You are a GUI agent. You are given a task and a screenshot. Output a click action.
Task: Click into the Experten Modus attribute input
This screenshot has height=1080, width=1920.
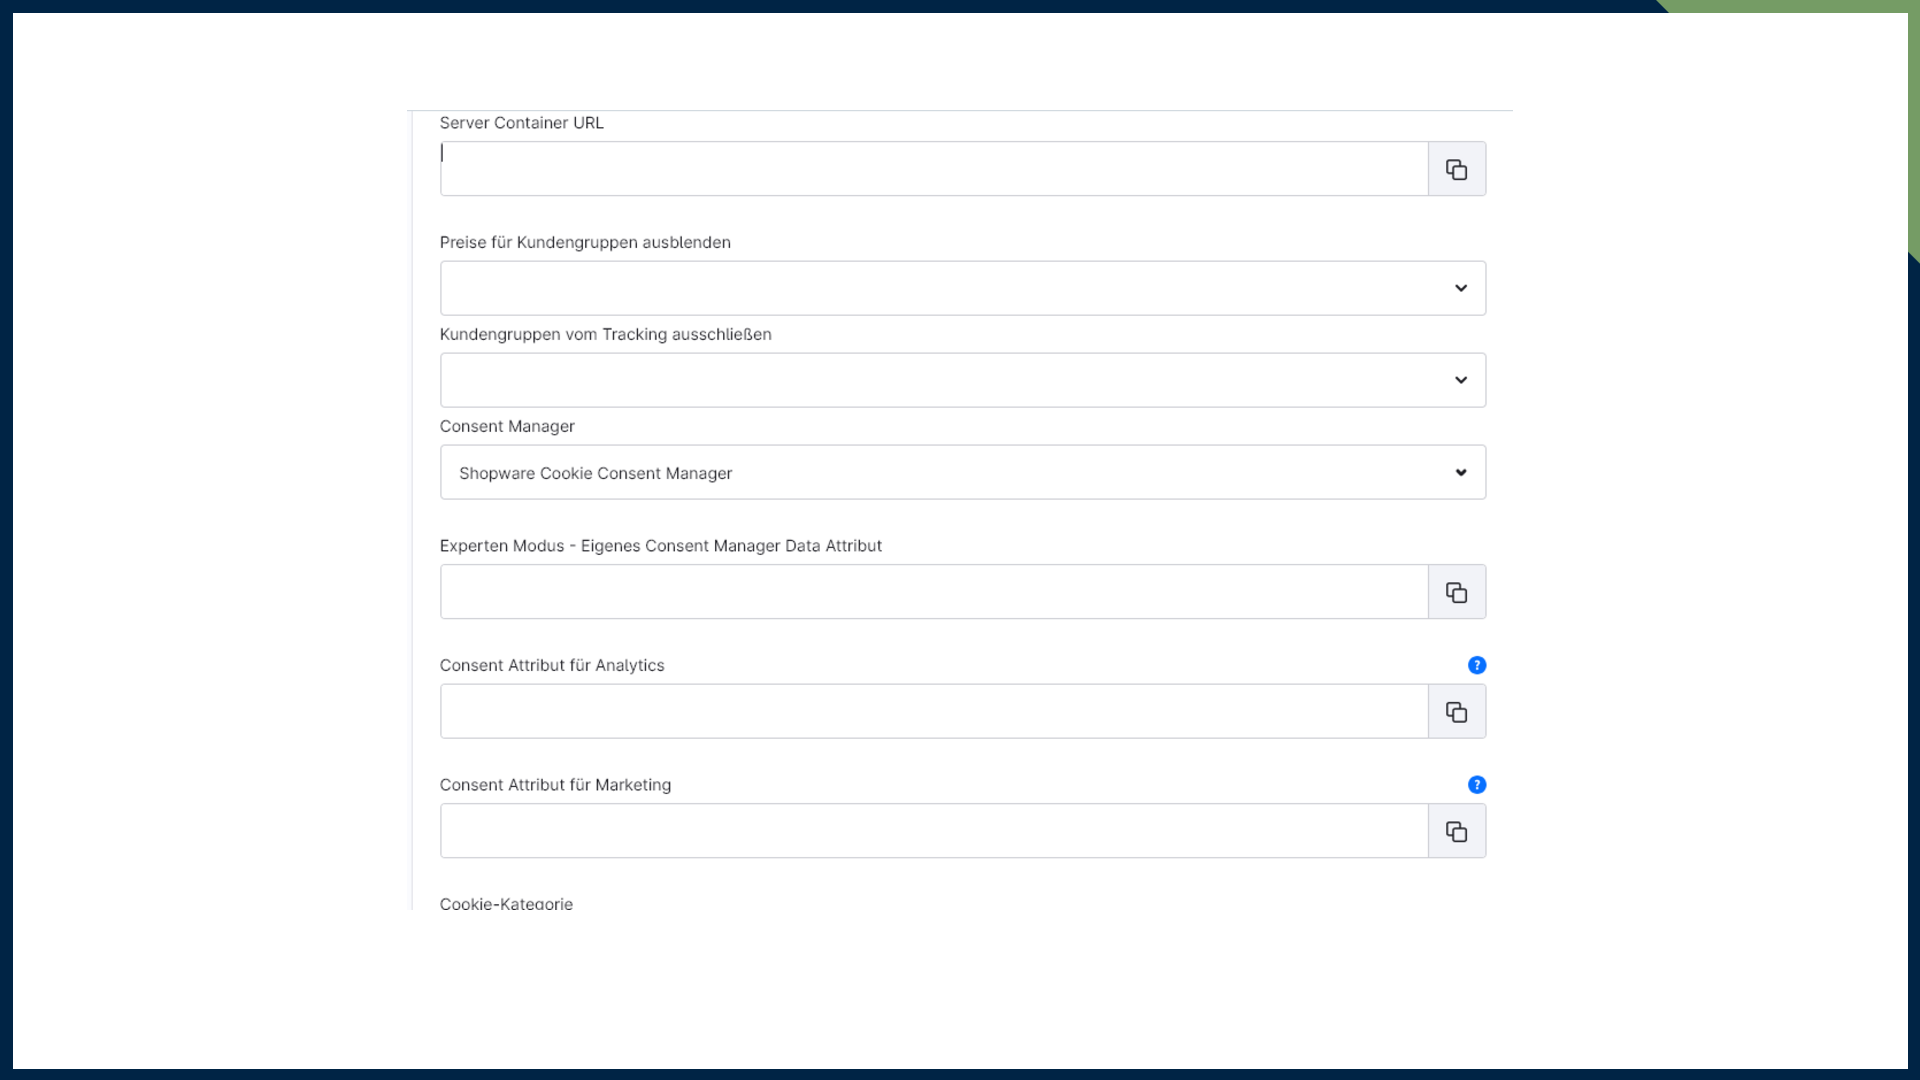coord(933,592)
